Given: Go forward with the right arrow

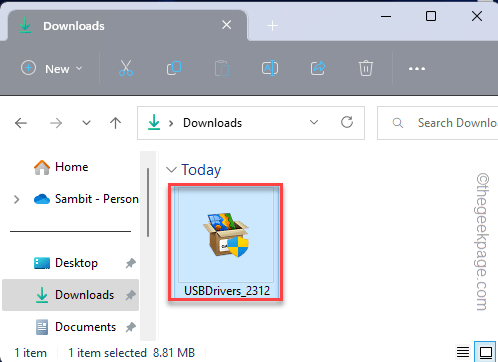Looking at the screenshot, I should (56, 123).
